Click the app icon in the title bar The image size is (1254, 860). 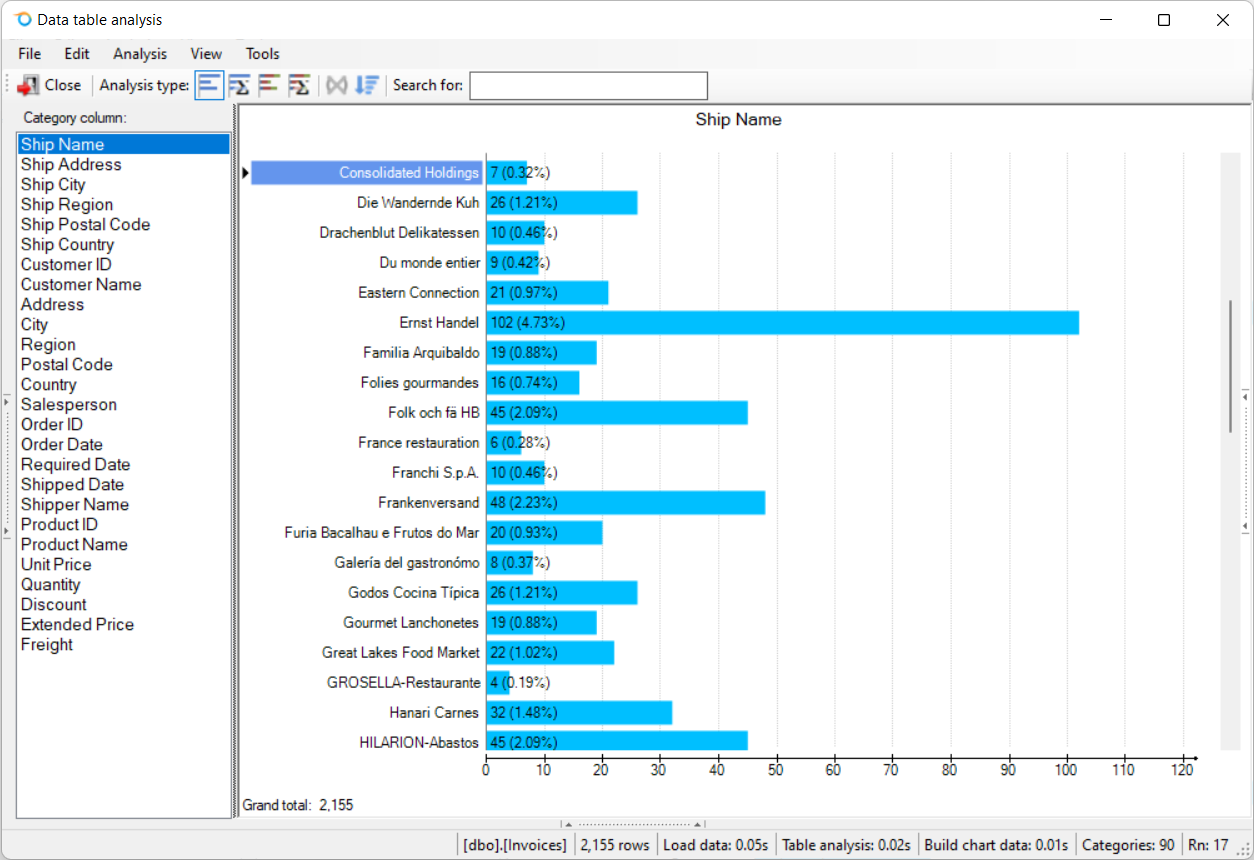pos(22,20)
